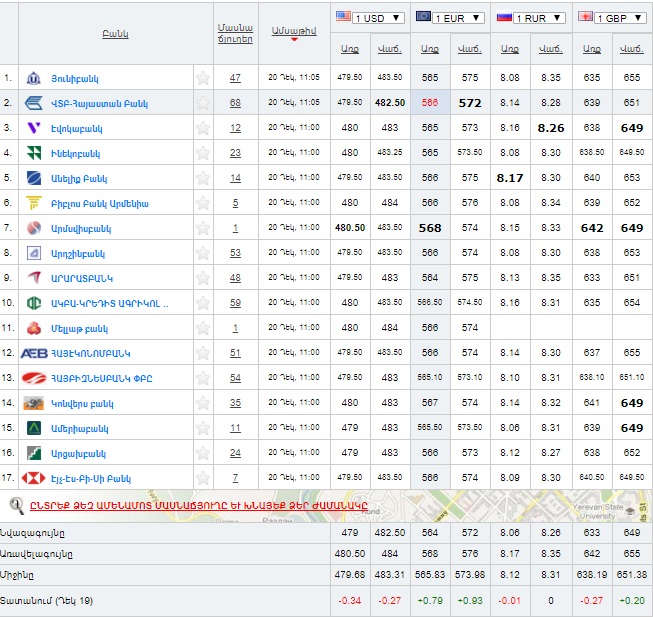Sort by the Բանկ column header
The image size is (653, 617).
pos(115,34)
